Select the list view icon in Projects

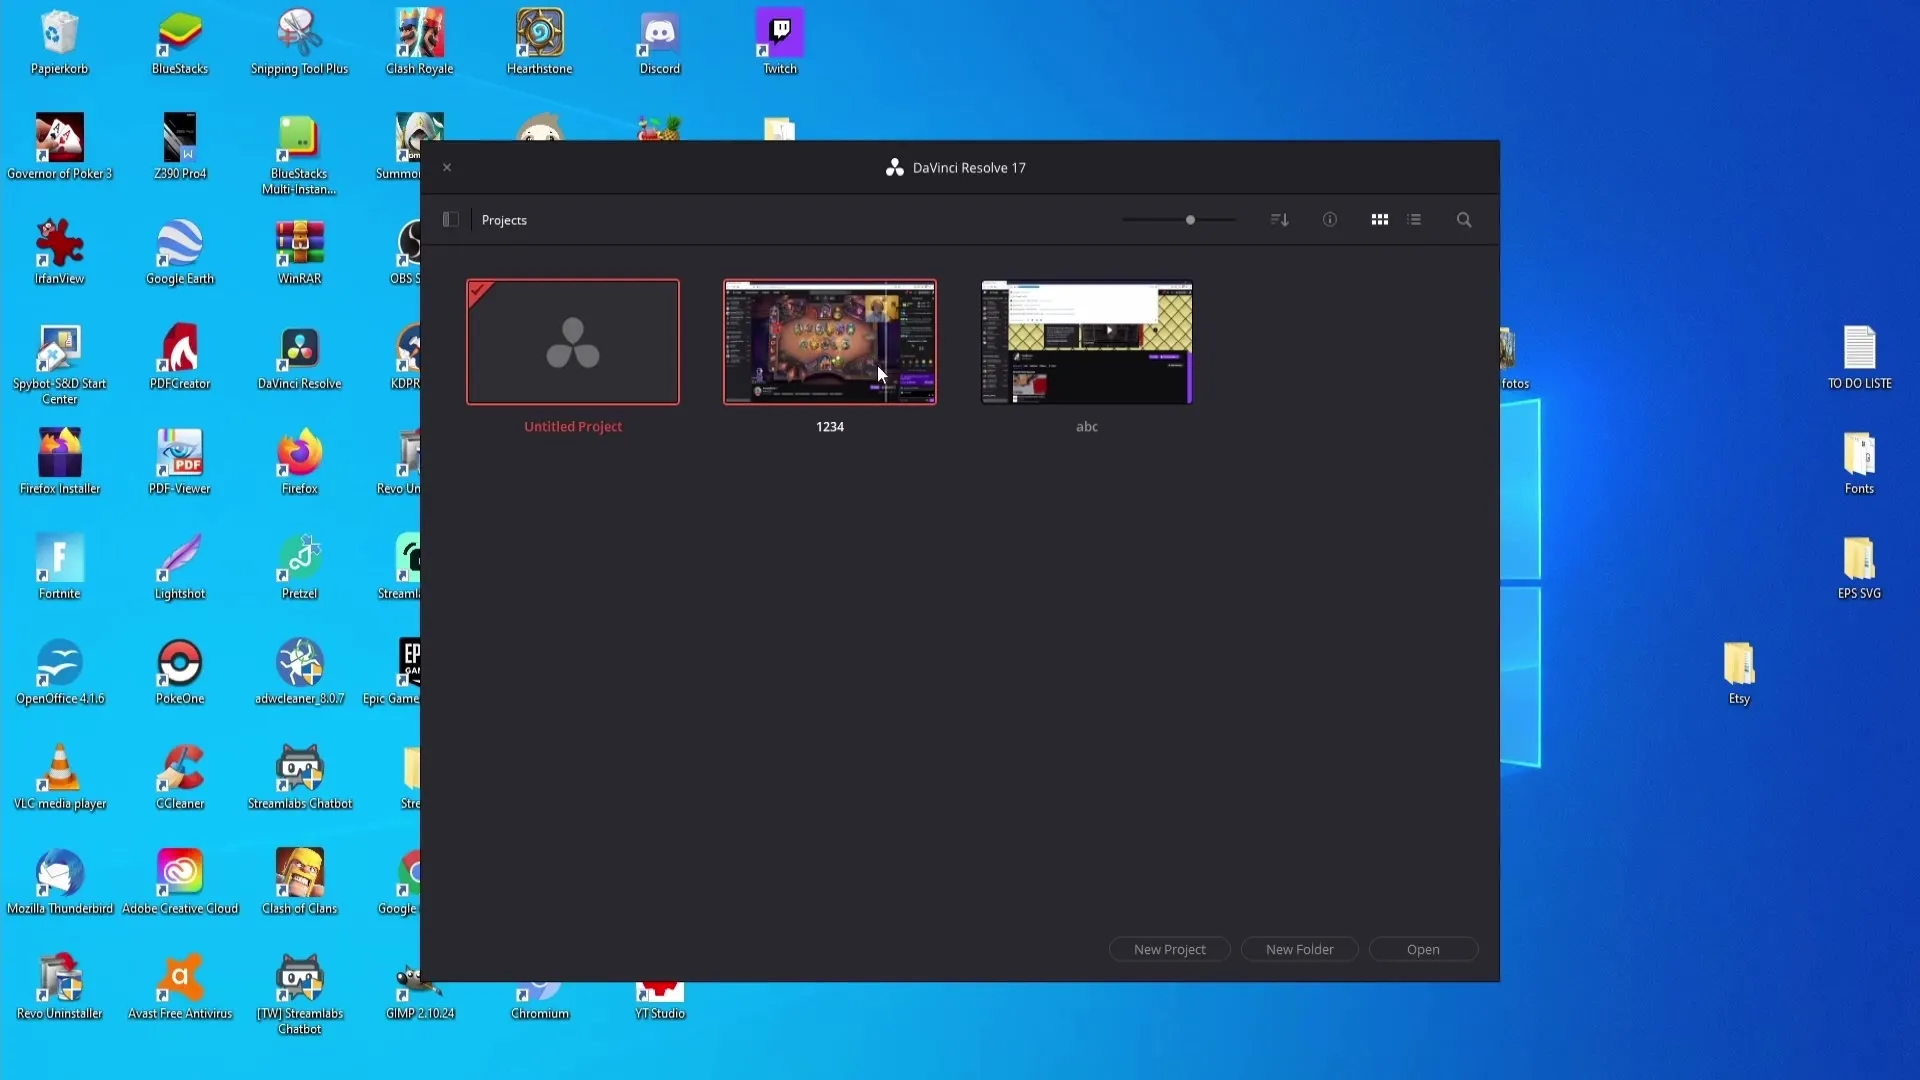point(1415,219)
